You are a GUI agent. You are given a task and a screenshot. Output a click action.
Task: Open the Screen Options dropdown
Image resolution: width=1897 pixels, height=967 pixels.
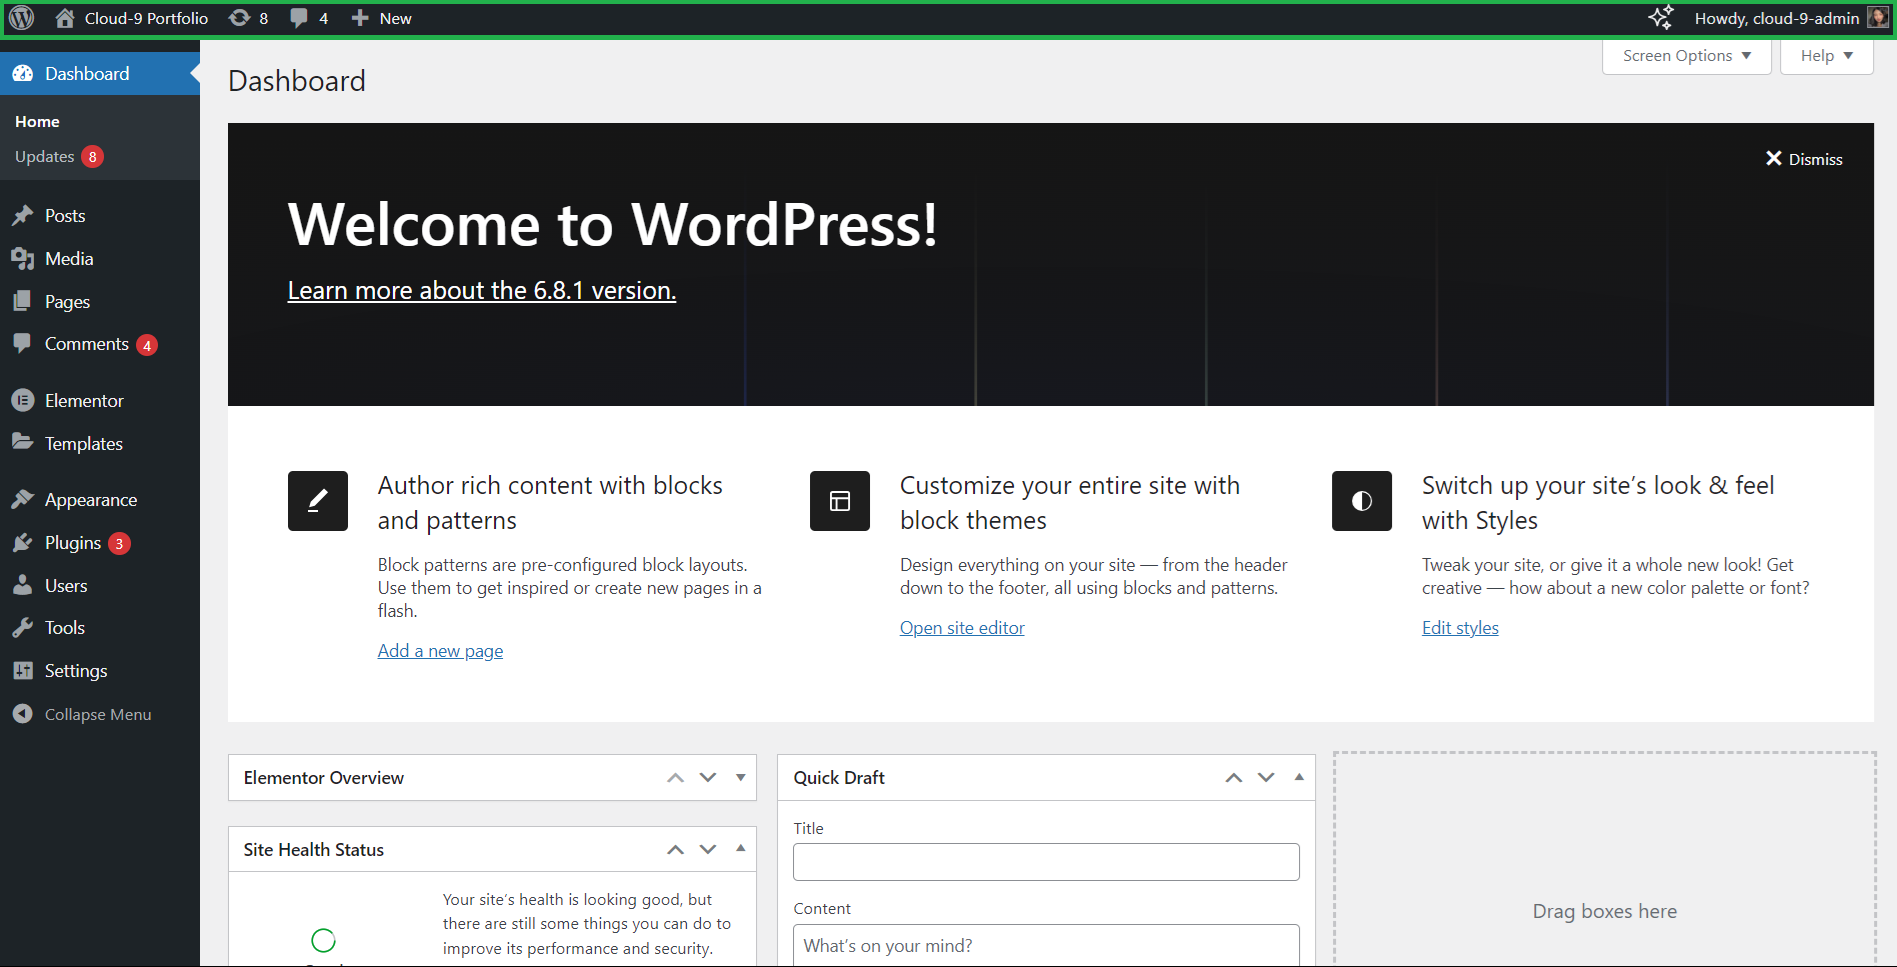point(1687,56)
